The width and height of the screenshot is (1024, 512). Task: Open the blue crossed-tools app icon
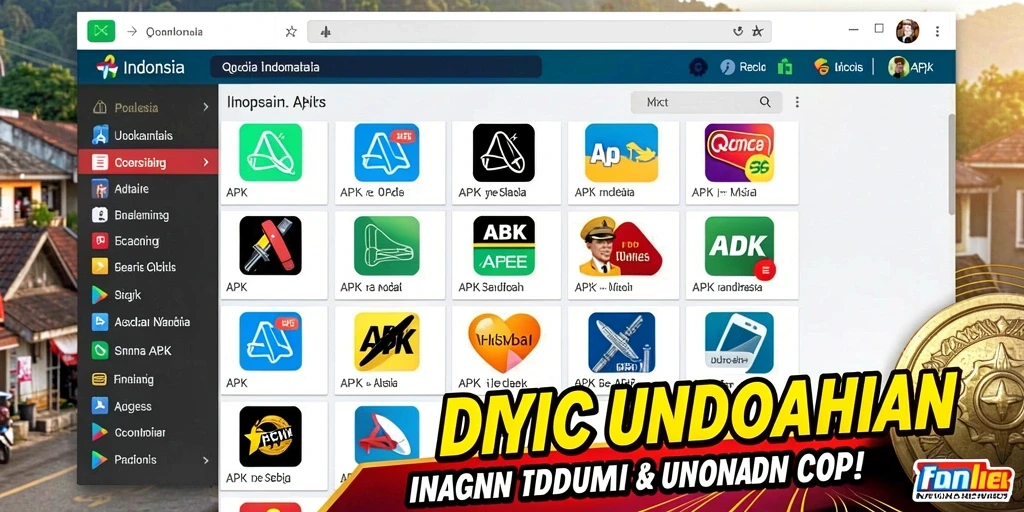pyautogui.click(x=621, y=342)
